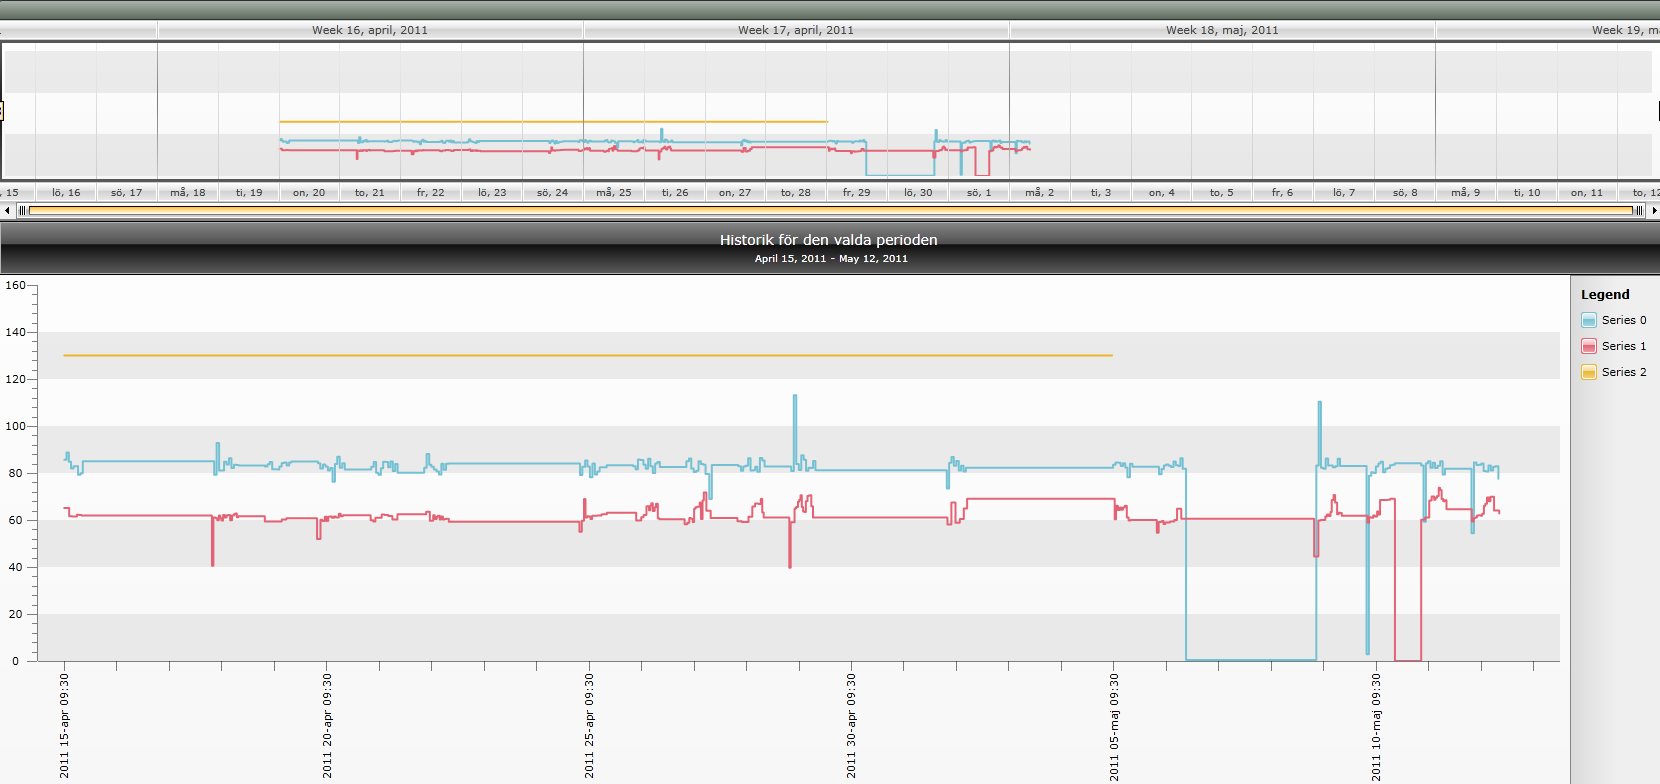
Task: Select the Week 17, april, 2011 header
Action: click(x=796, y=30)
